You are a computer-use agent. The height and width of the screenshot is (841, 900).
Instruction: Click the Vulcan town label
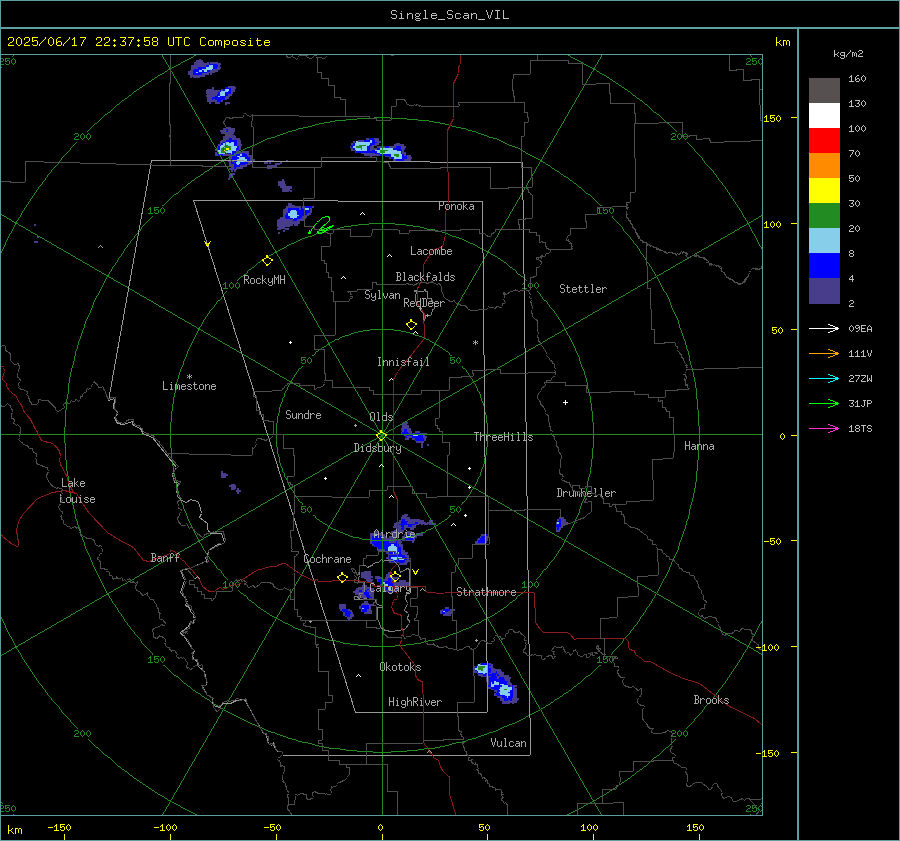point(508,743)
